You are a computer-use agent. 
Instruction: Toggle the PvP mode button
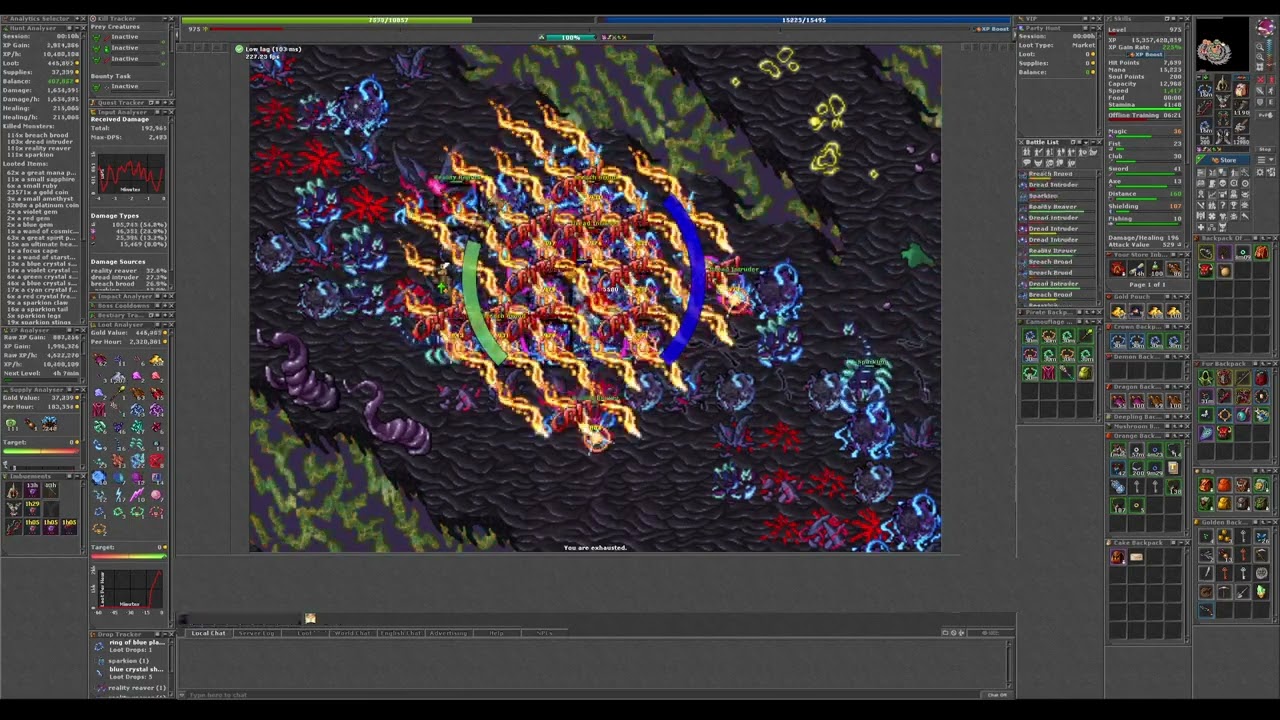click(x=1266, y=115)
